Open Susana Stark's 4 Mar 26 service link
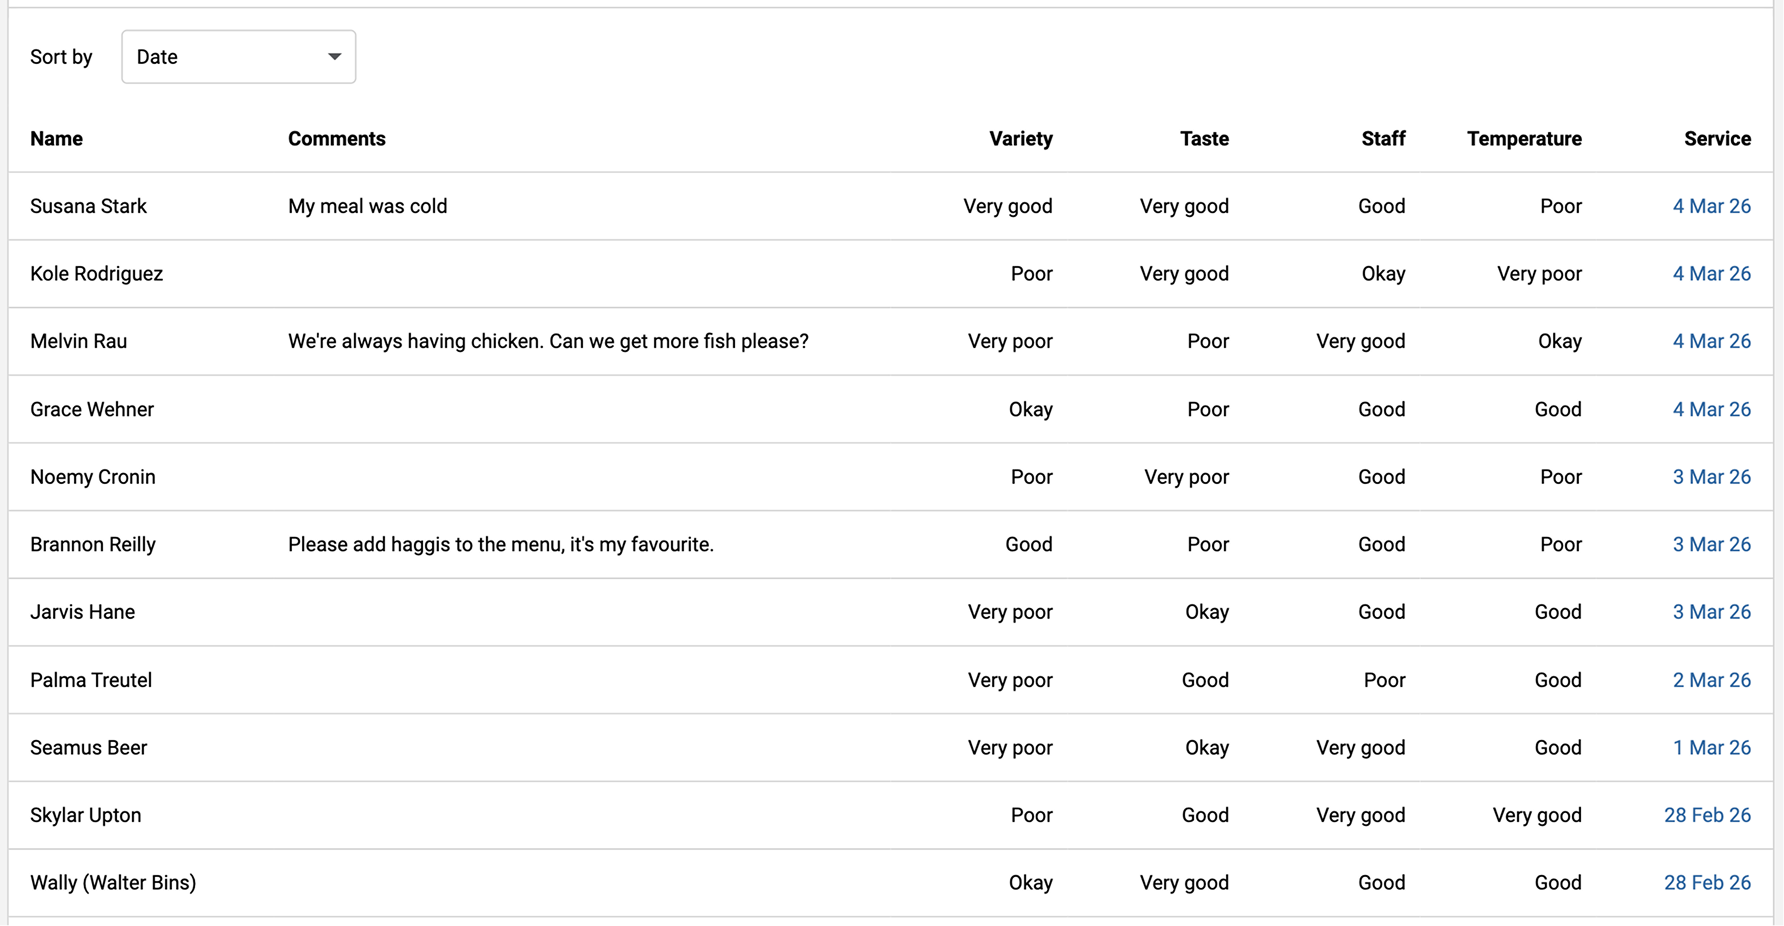This screenshot has height=926, width=1784. pos(1711,206)
